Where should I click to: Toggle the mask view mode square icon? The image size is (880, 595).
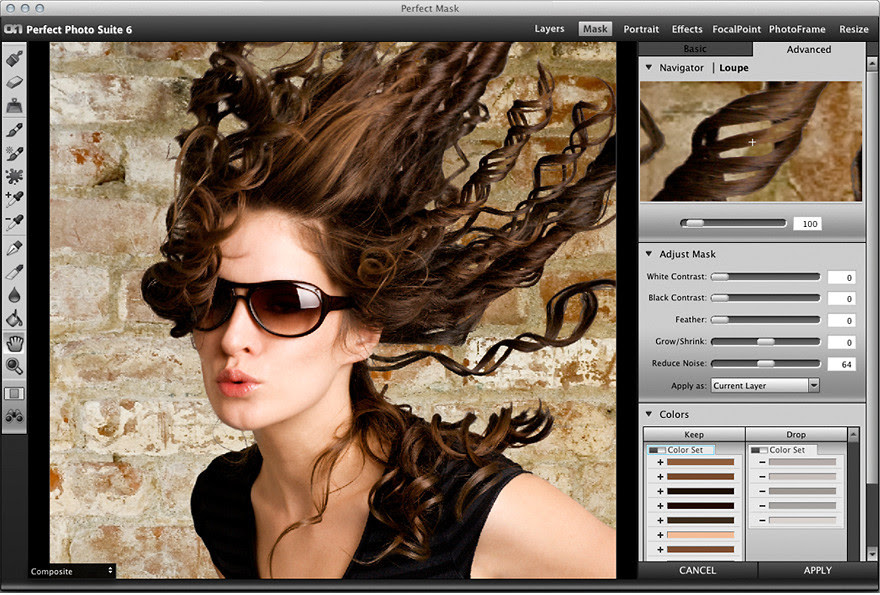(x=14, y=393)
